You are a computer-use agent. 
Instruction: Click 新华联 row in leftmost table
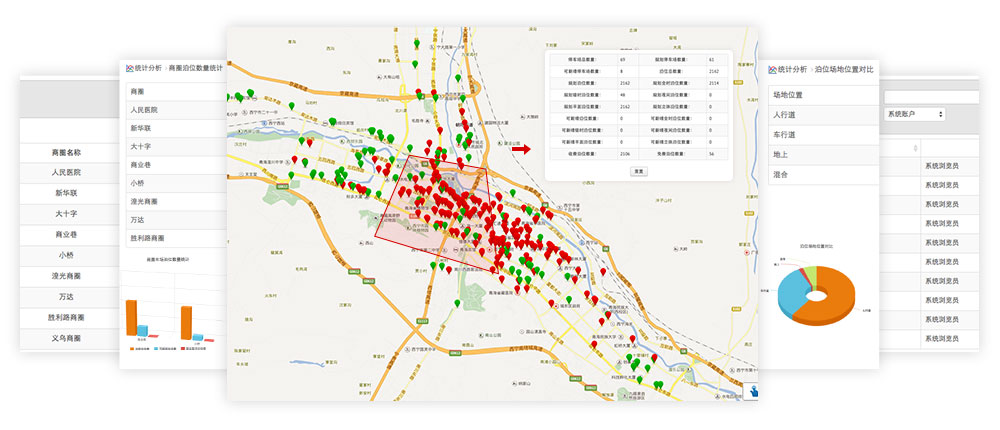click(x=66, y=192)
